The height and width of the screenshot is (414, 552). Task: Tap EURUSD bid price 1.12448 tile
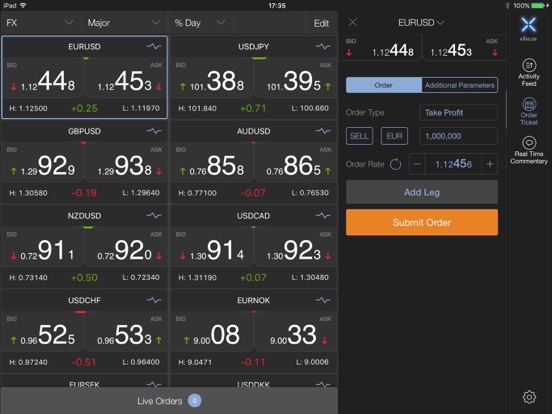44,78
